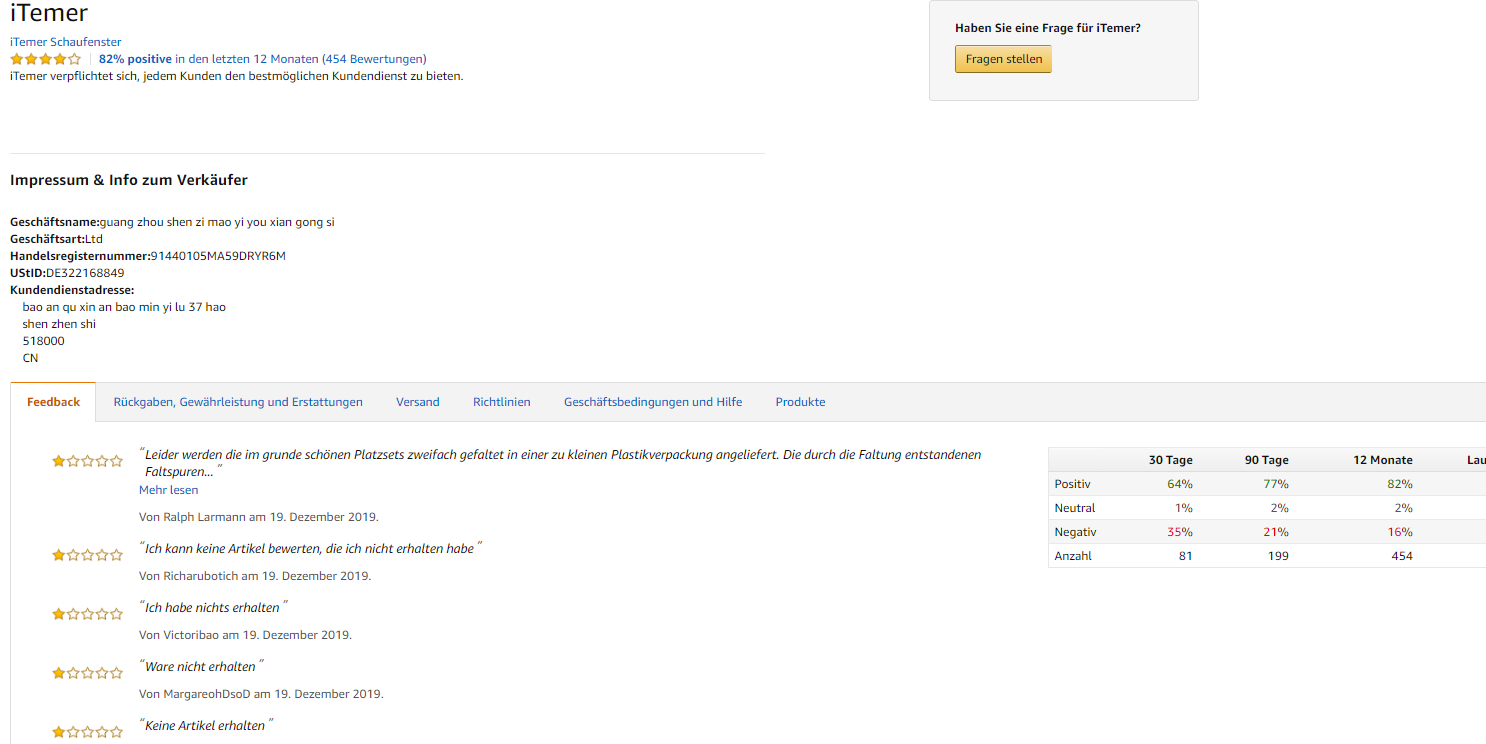Open the '82% positive' rating link

point(135,59)
